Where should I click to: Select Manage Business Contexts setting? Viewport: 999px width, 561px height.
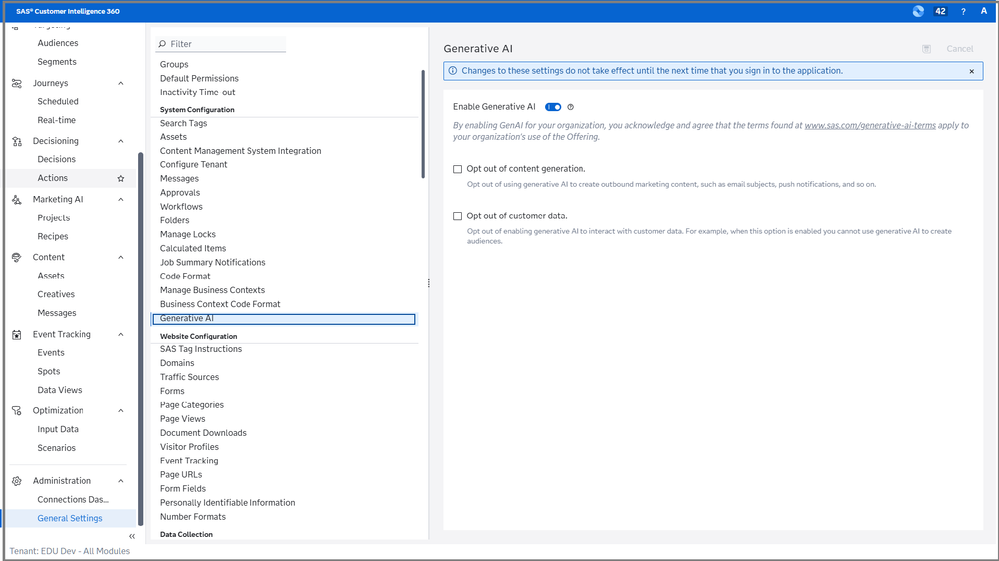click(x=212, y=290)
